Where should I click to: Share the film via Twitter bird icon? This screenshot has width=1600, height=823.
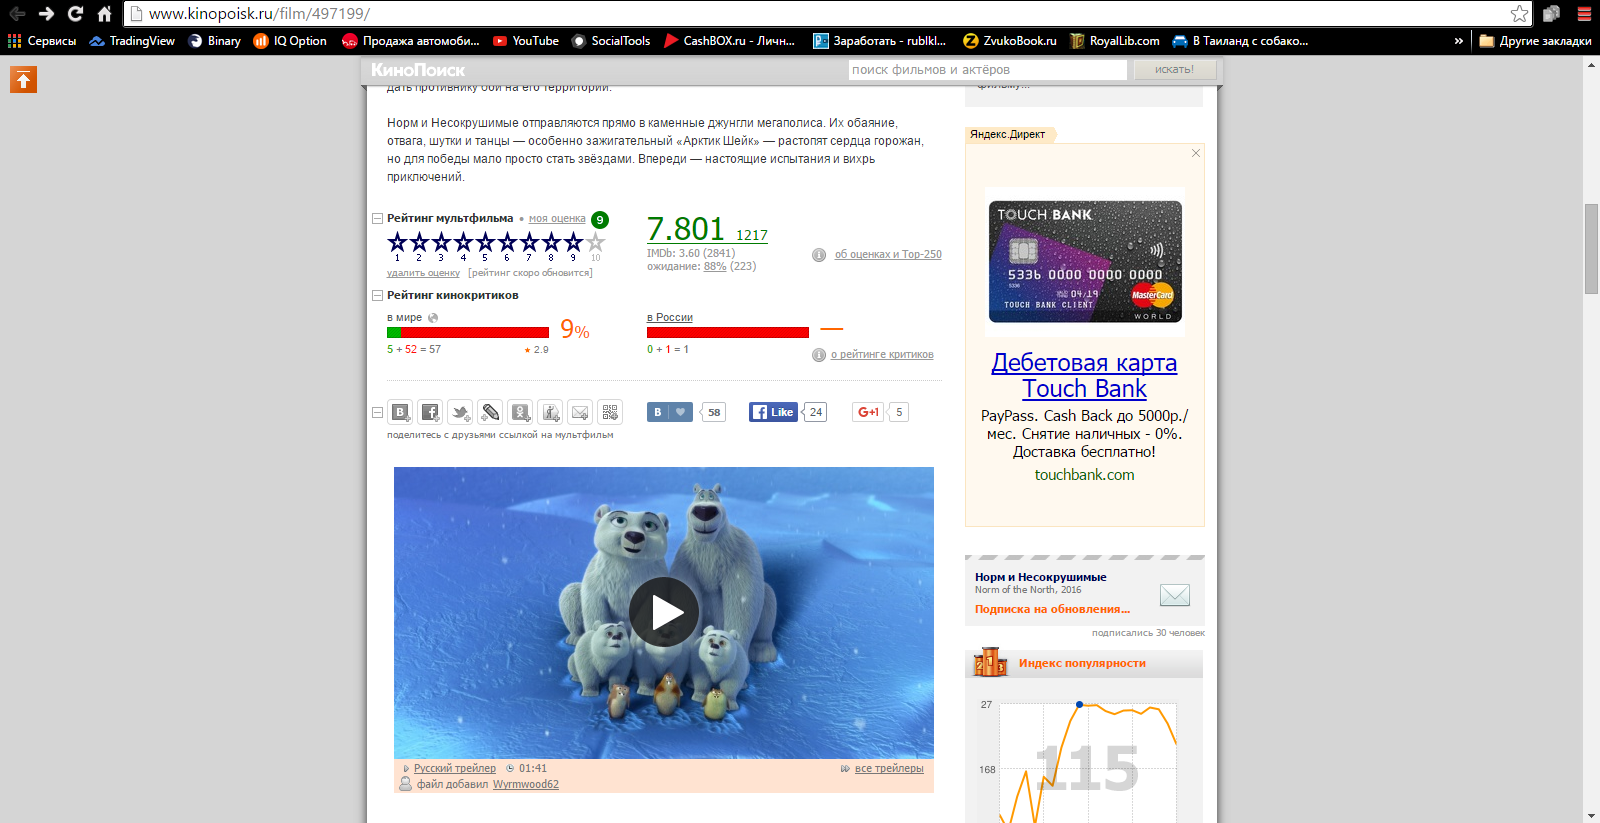(460, 412)
